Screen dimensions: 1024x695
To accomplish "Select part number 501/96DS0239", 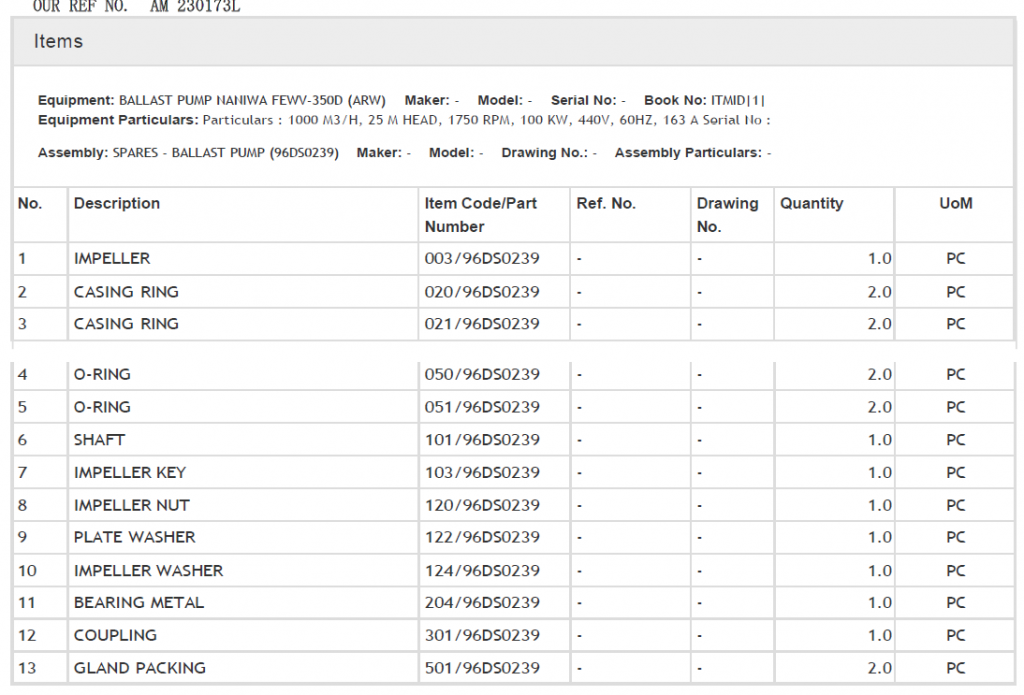I will [482, 668].
